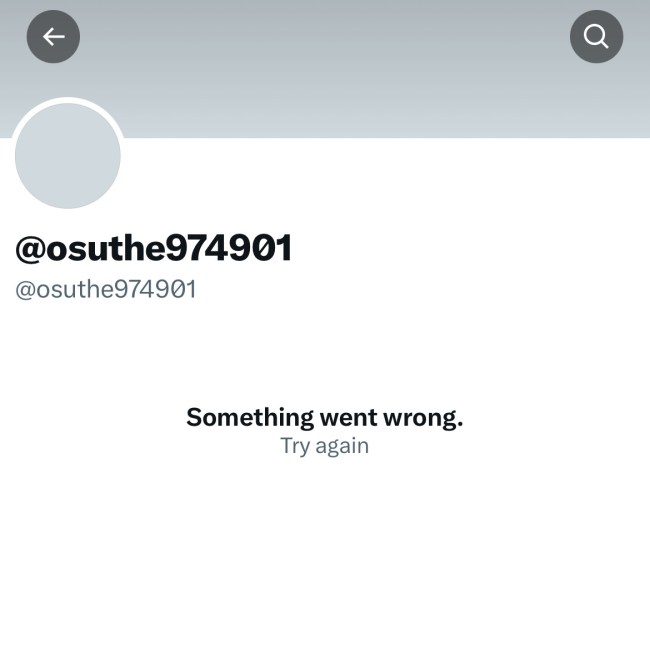Click the Something went wrong heading
The width and height of the screenshot is (650, 670).
click(324, 417)
